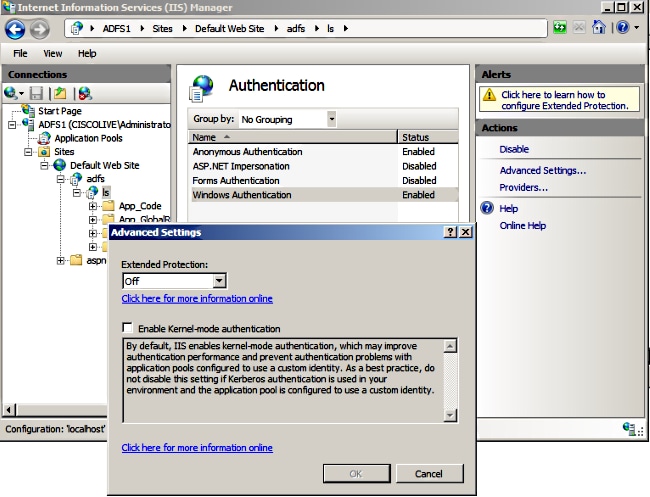Click the adfs application icon in tree
The width and height of the screenshot is (650, 497).
tap(76, 179)
